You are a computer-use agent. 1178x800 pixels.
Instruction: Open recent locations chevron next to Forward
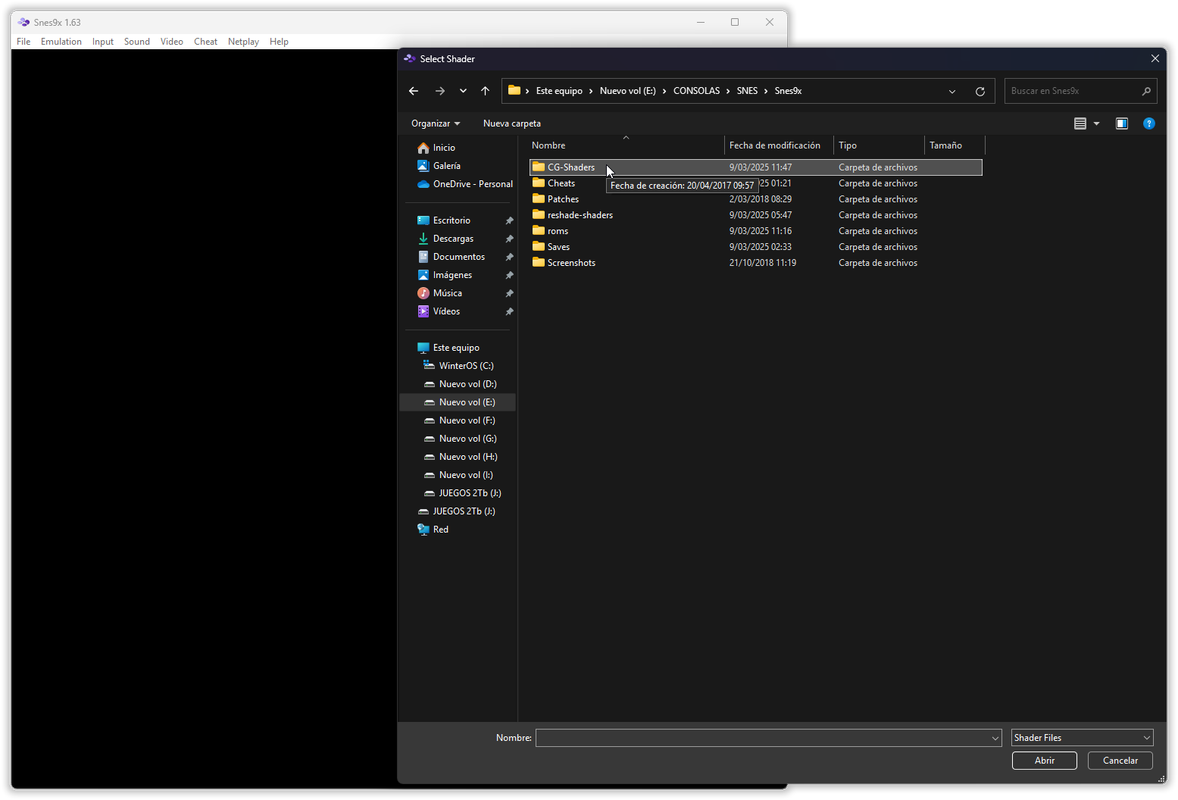463,91
